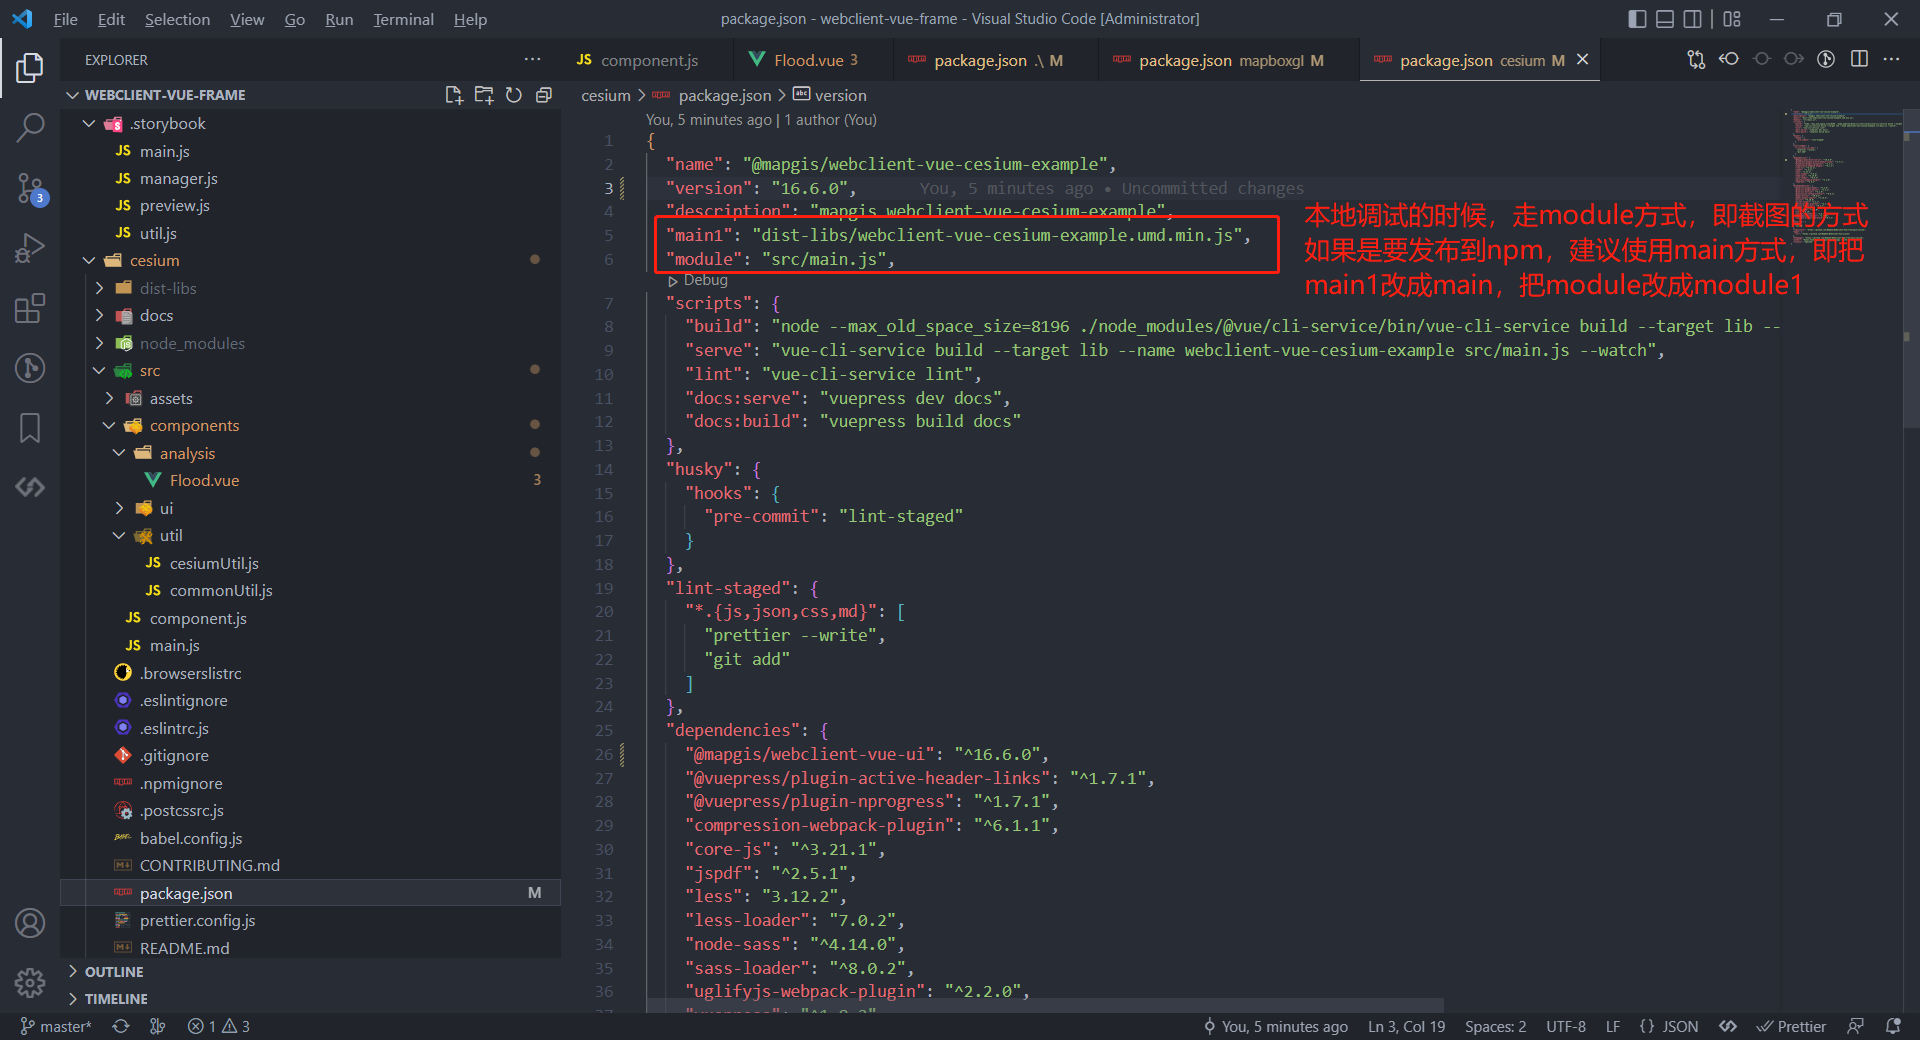Click the master branch status item
This screenshot has height=1040, width=1920.
coord(56,1026)
